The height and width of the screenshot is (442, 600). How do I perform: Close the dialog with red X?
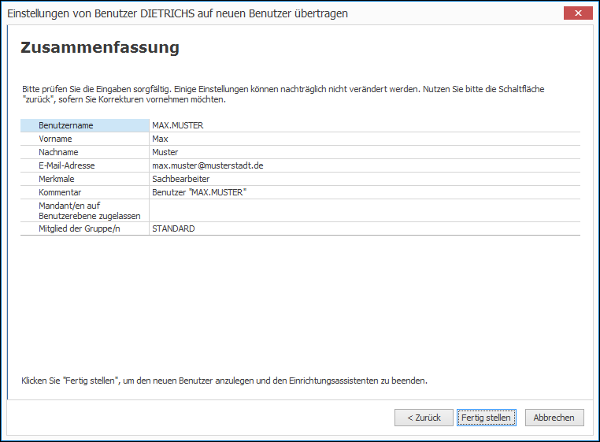coord(578,13)
